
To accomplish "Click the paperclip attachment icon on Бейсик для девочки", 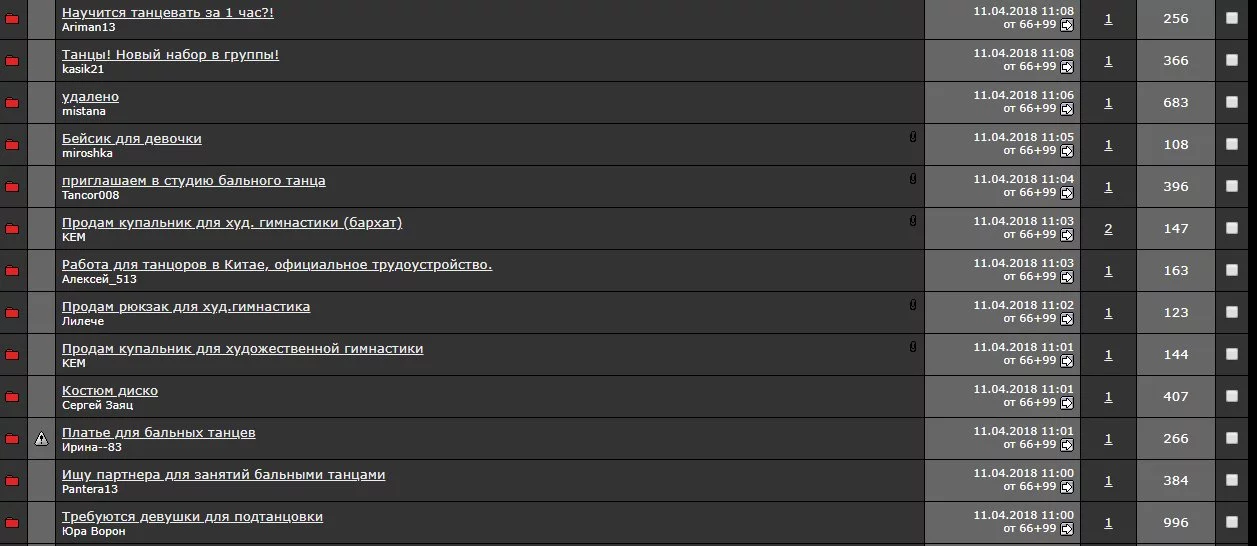I will (x=913, y=137).
